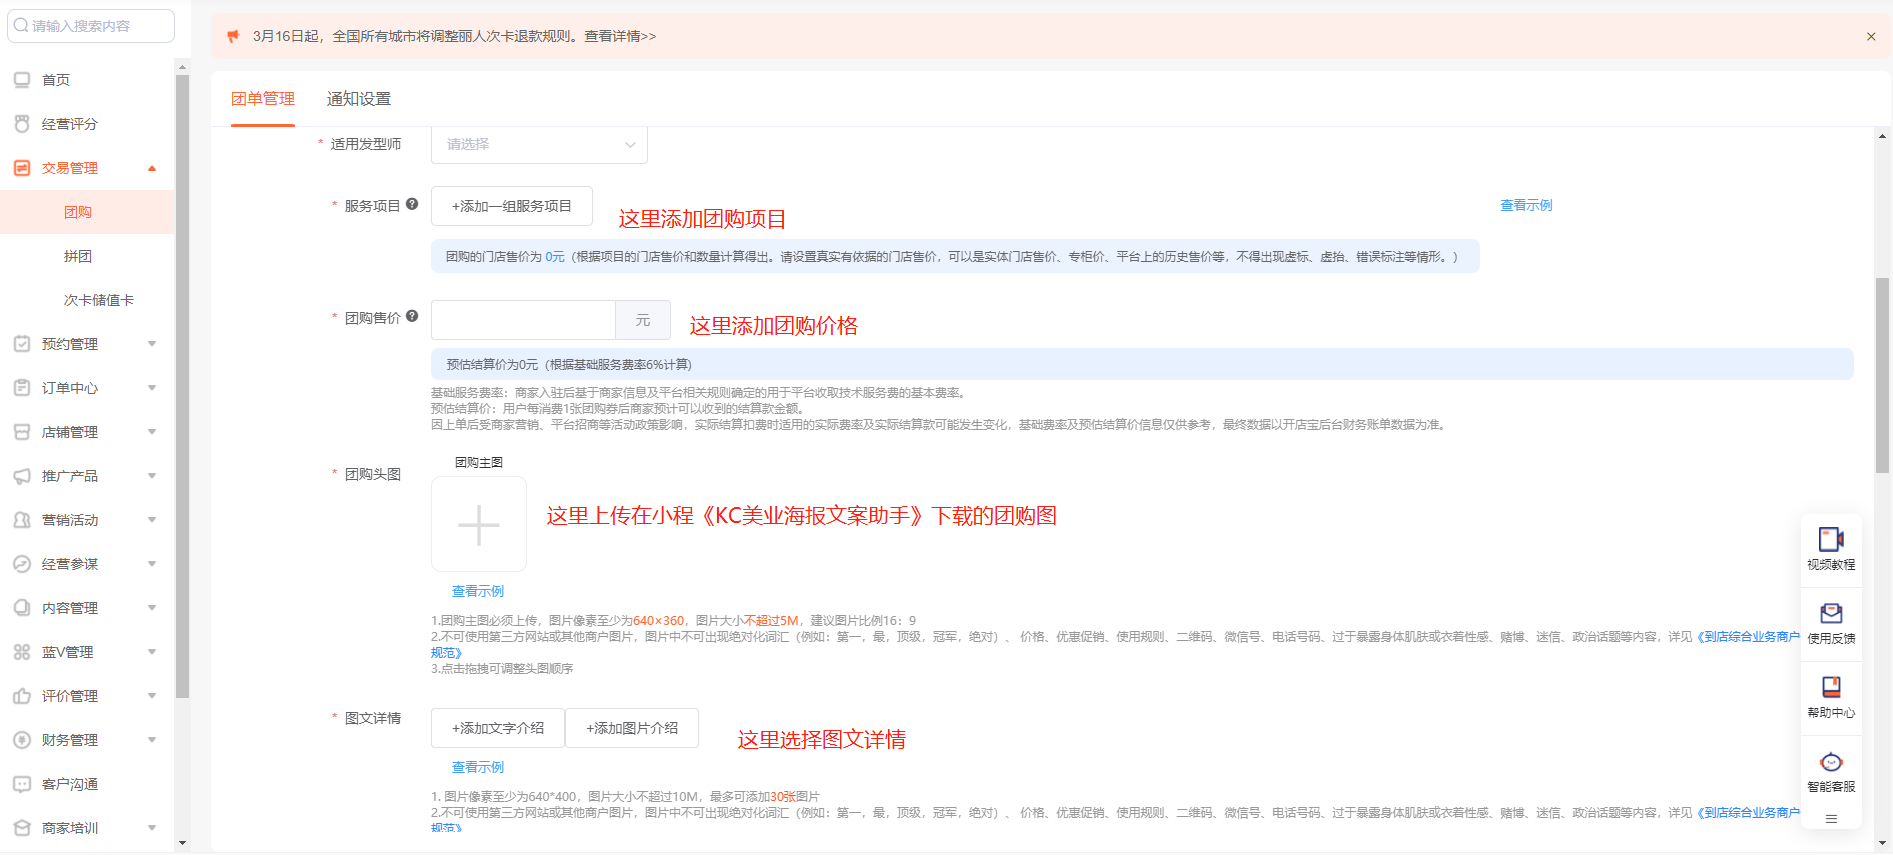Click the menu icon below 智能客服

click(x=1831, y=819)
